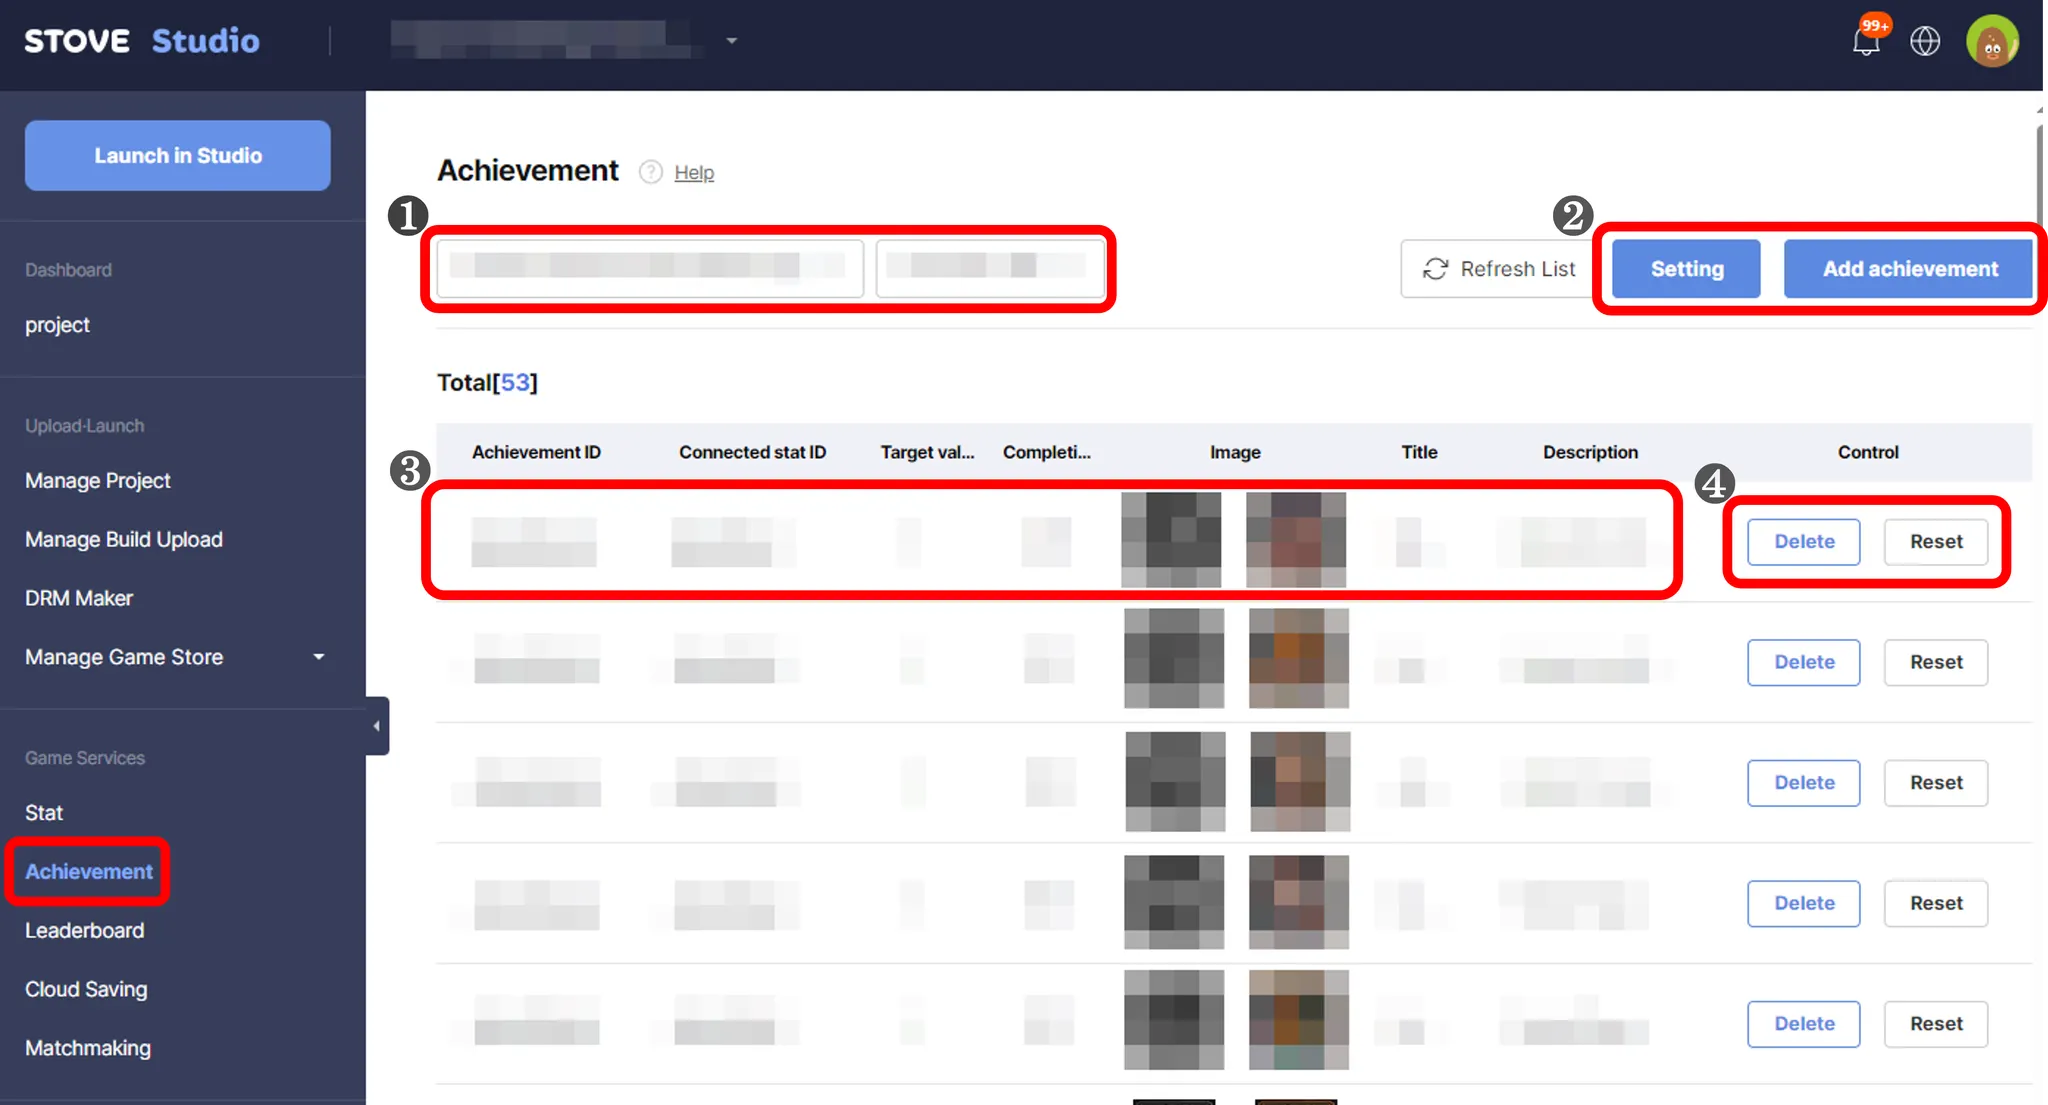Click Reset on the second achievement row
This screenshot has height=1105, width=2048.
1935,662
